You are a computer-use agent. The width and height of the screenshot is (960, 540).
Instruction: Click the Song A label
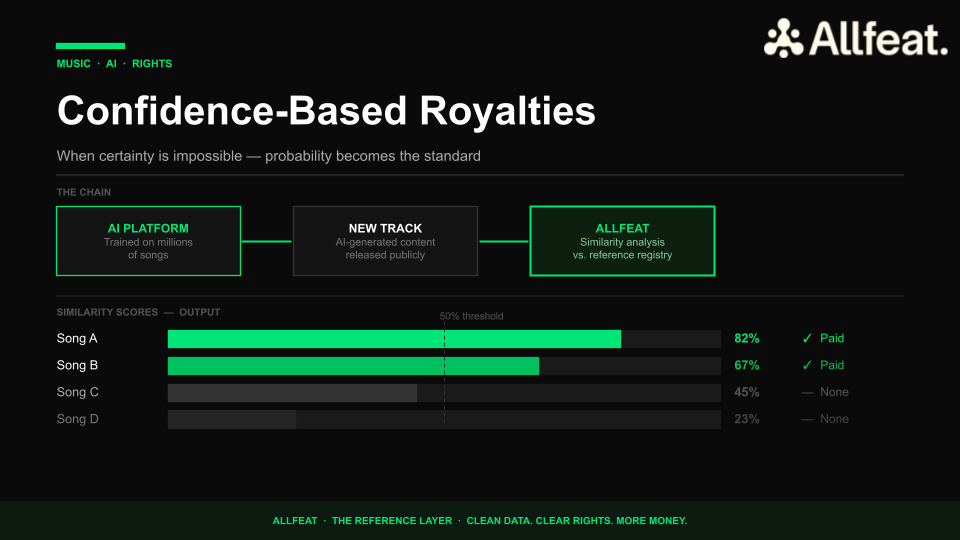78,338
